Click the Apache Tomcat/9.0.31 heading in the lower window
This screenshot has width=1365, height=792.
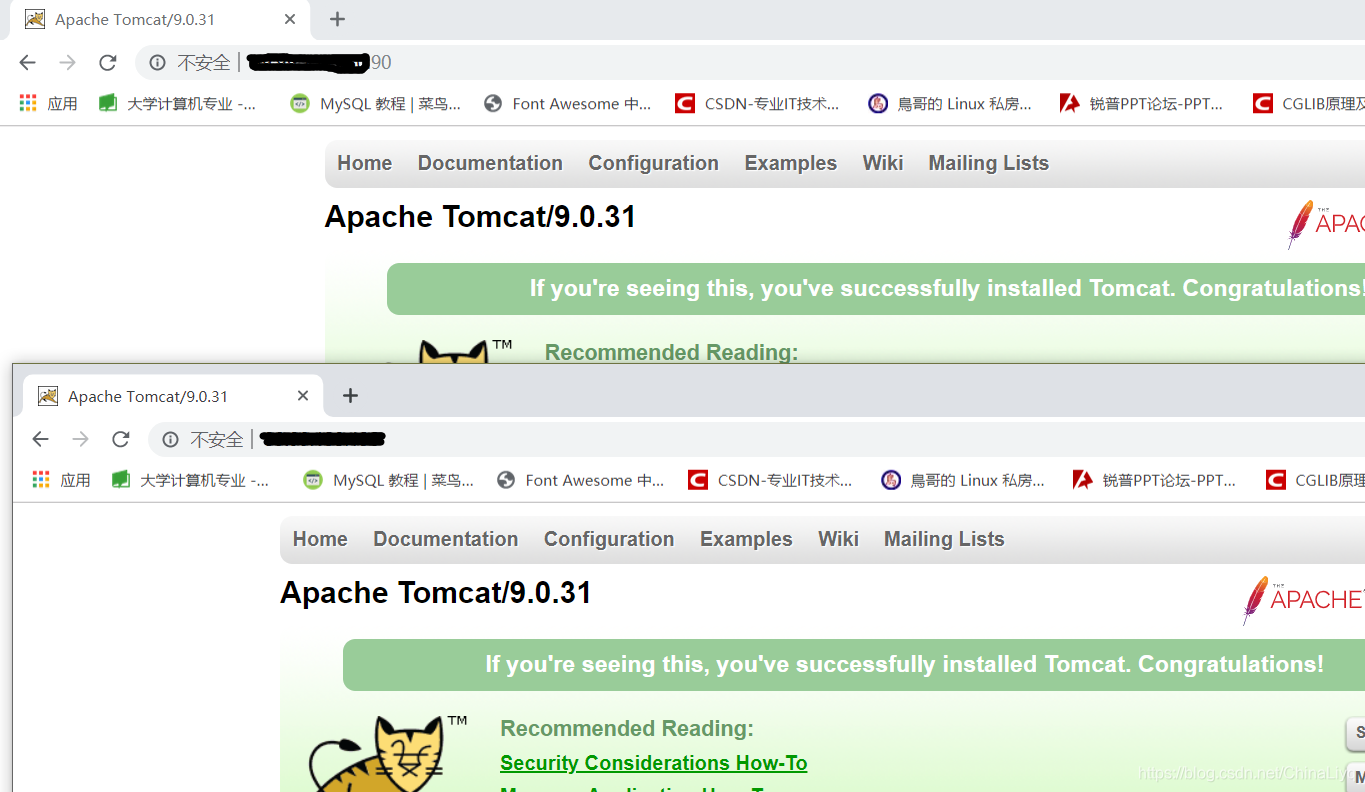point(436,593)
